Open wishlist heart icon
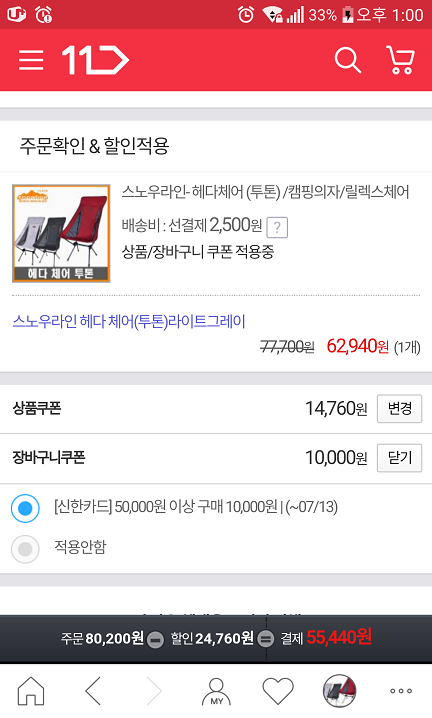Image resolution: width=432 pixels, height=718 pixels. pos(278,691)
